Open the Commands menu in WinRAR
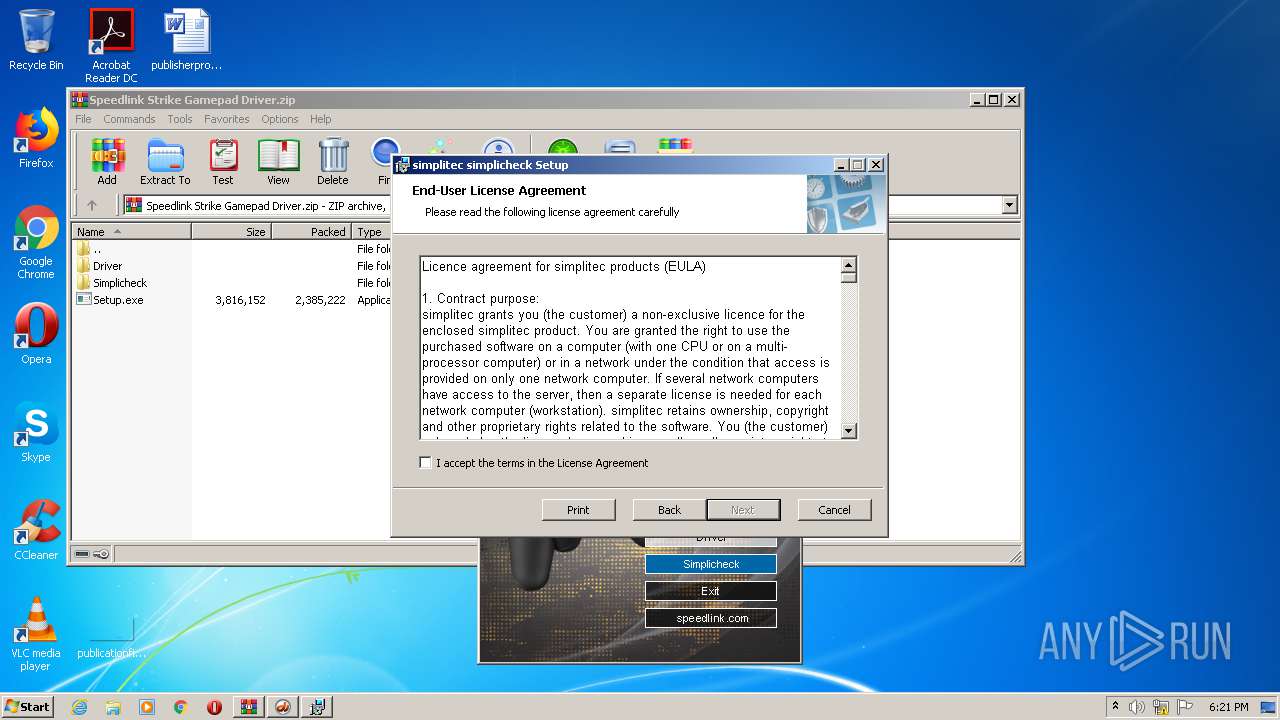The width and height of the screenshot is (1280, 720). coord(129,119)
